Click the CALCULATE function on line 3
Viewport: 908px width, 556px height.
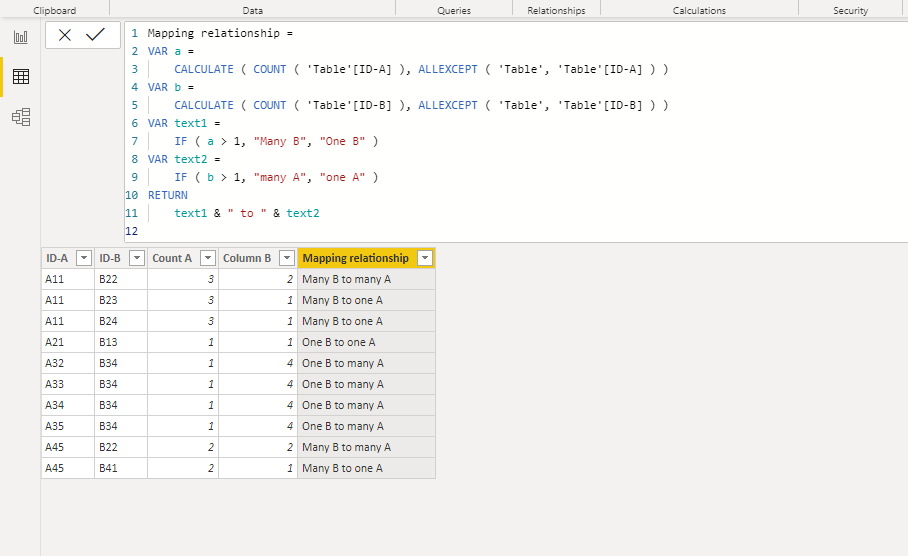coord(204,69)
